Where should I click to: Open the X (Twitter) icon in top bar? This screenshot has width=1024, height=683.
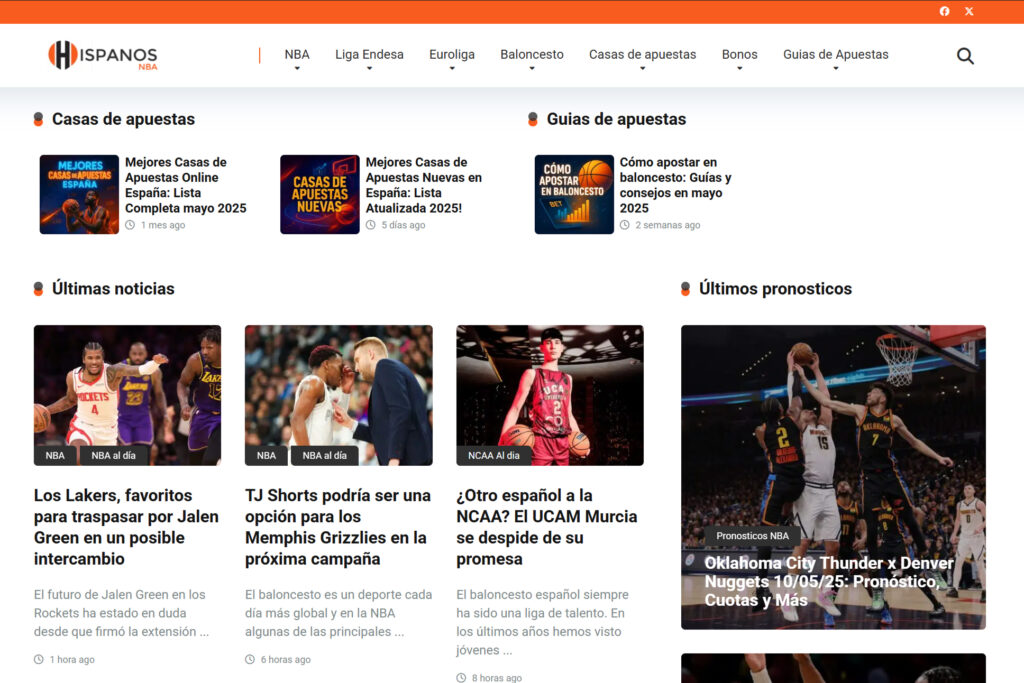[969, 11]
